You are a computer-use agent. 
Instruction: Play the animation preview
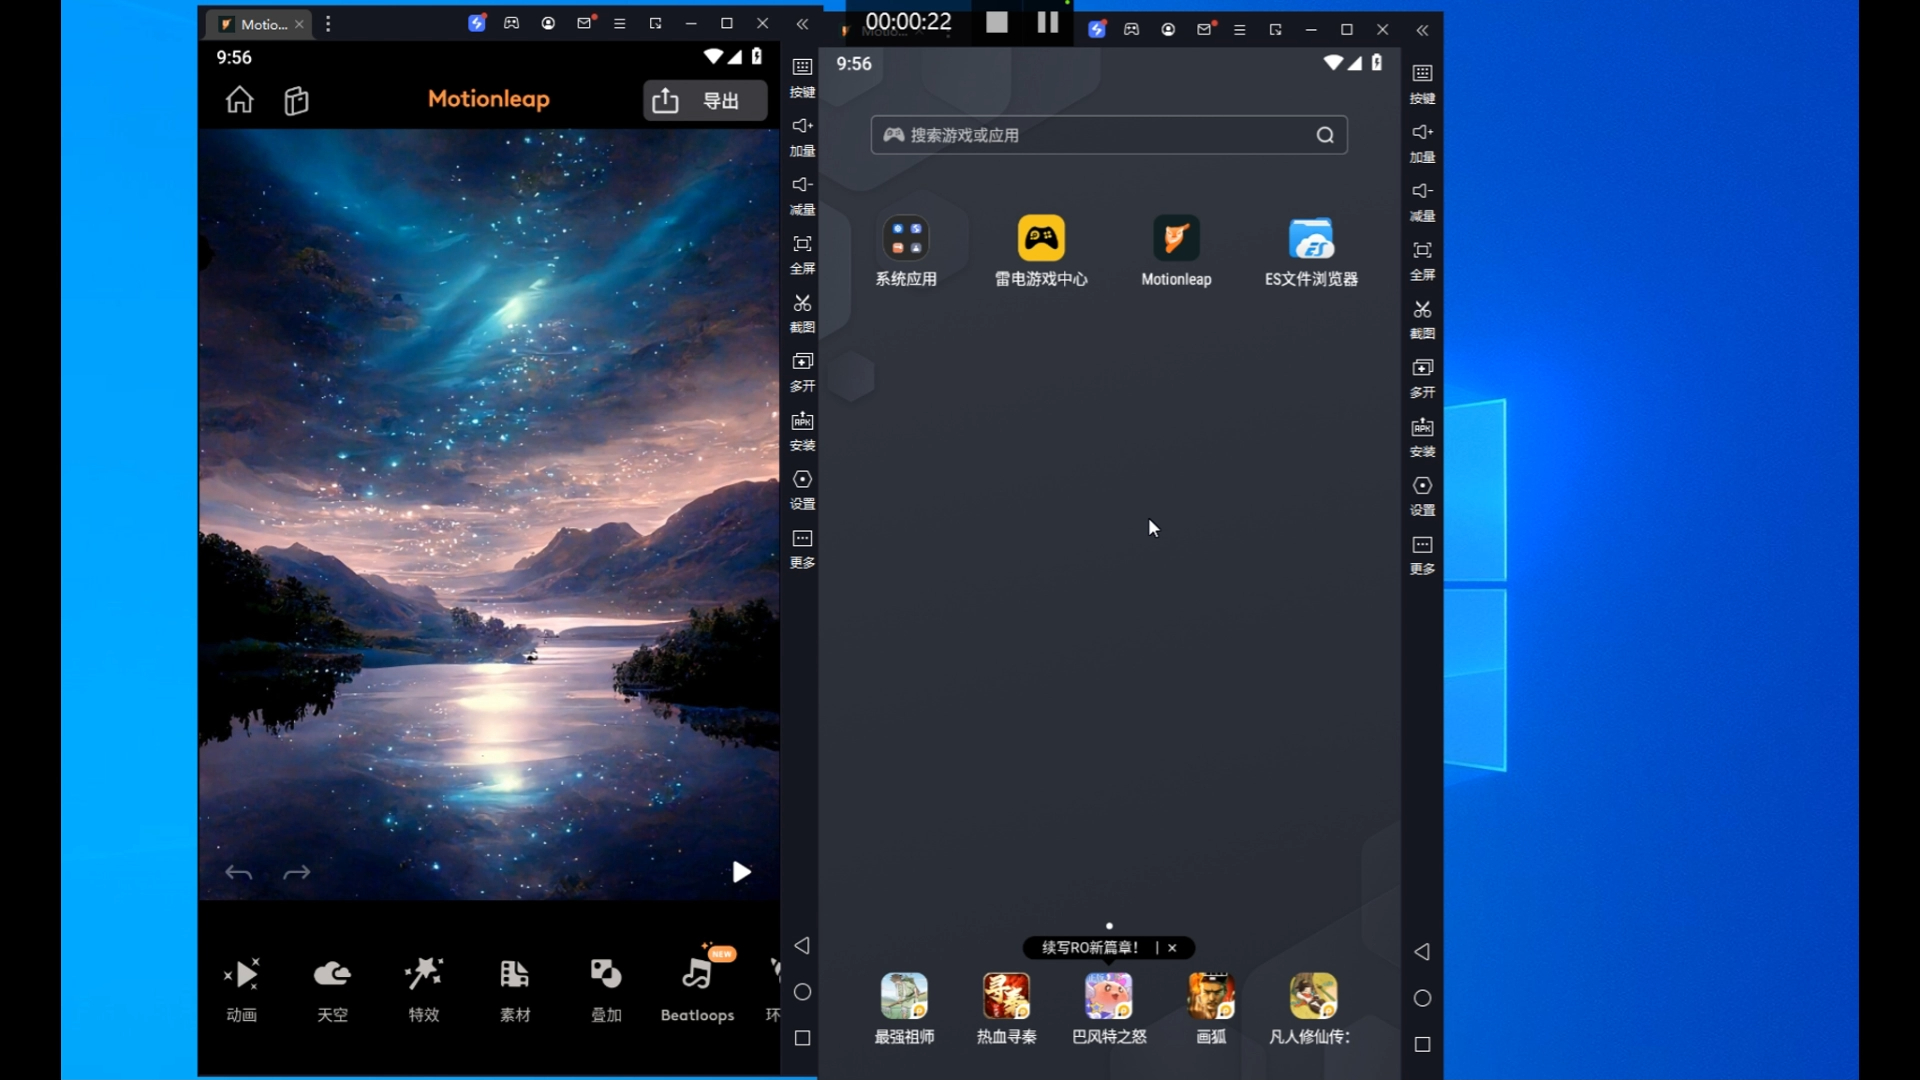741,872
